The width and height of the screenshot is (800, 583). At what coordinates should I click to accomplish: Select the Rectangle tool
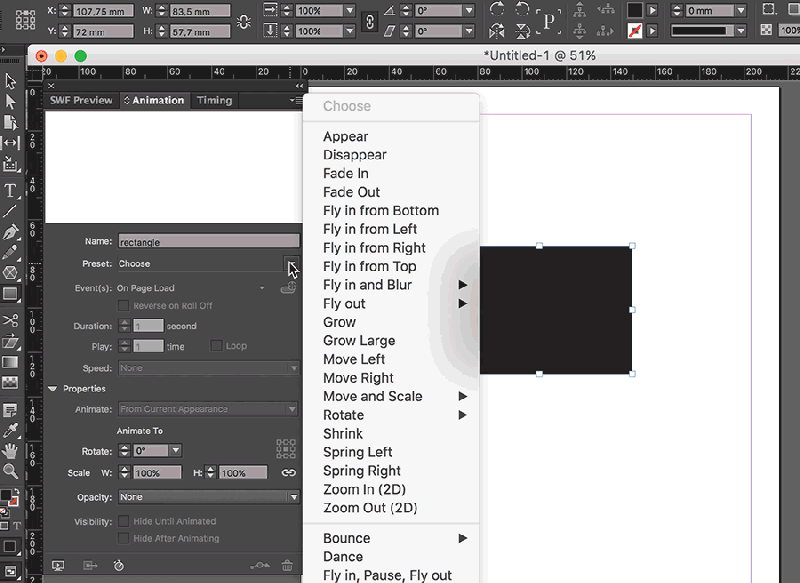pos(10,294)
